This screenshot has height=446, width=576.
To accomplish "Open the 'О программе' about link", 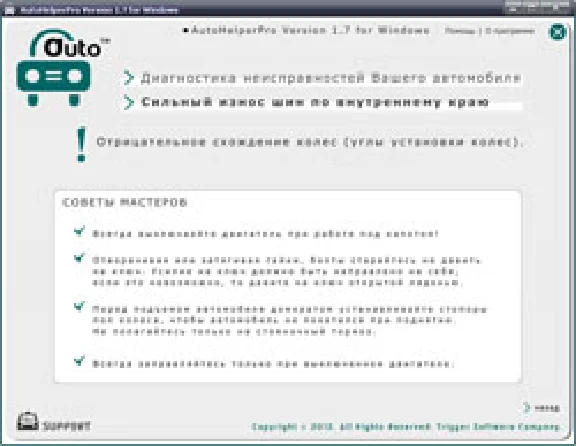I will tap(510, 31).
